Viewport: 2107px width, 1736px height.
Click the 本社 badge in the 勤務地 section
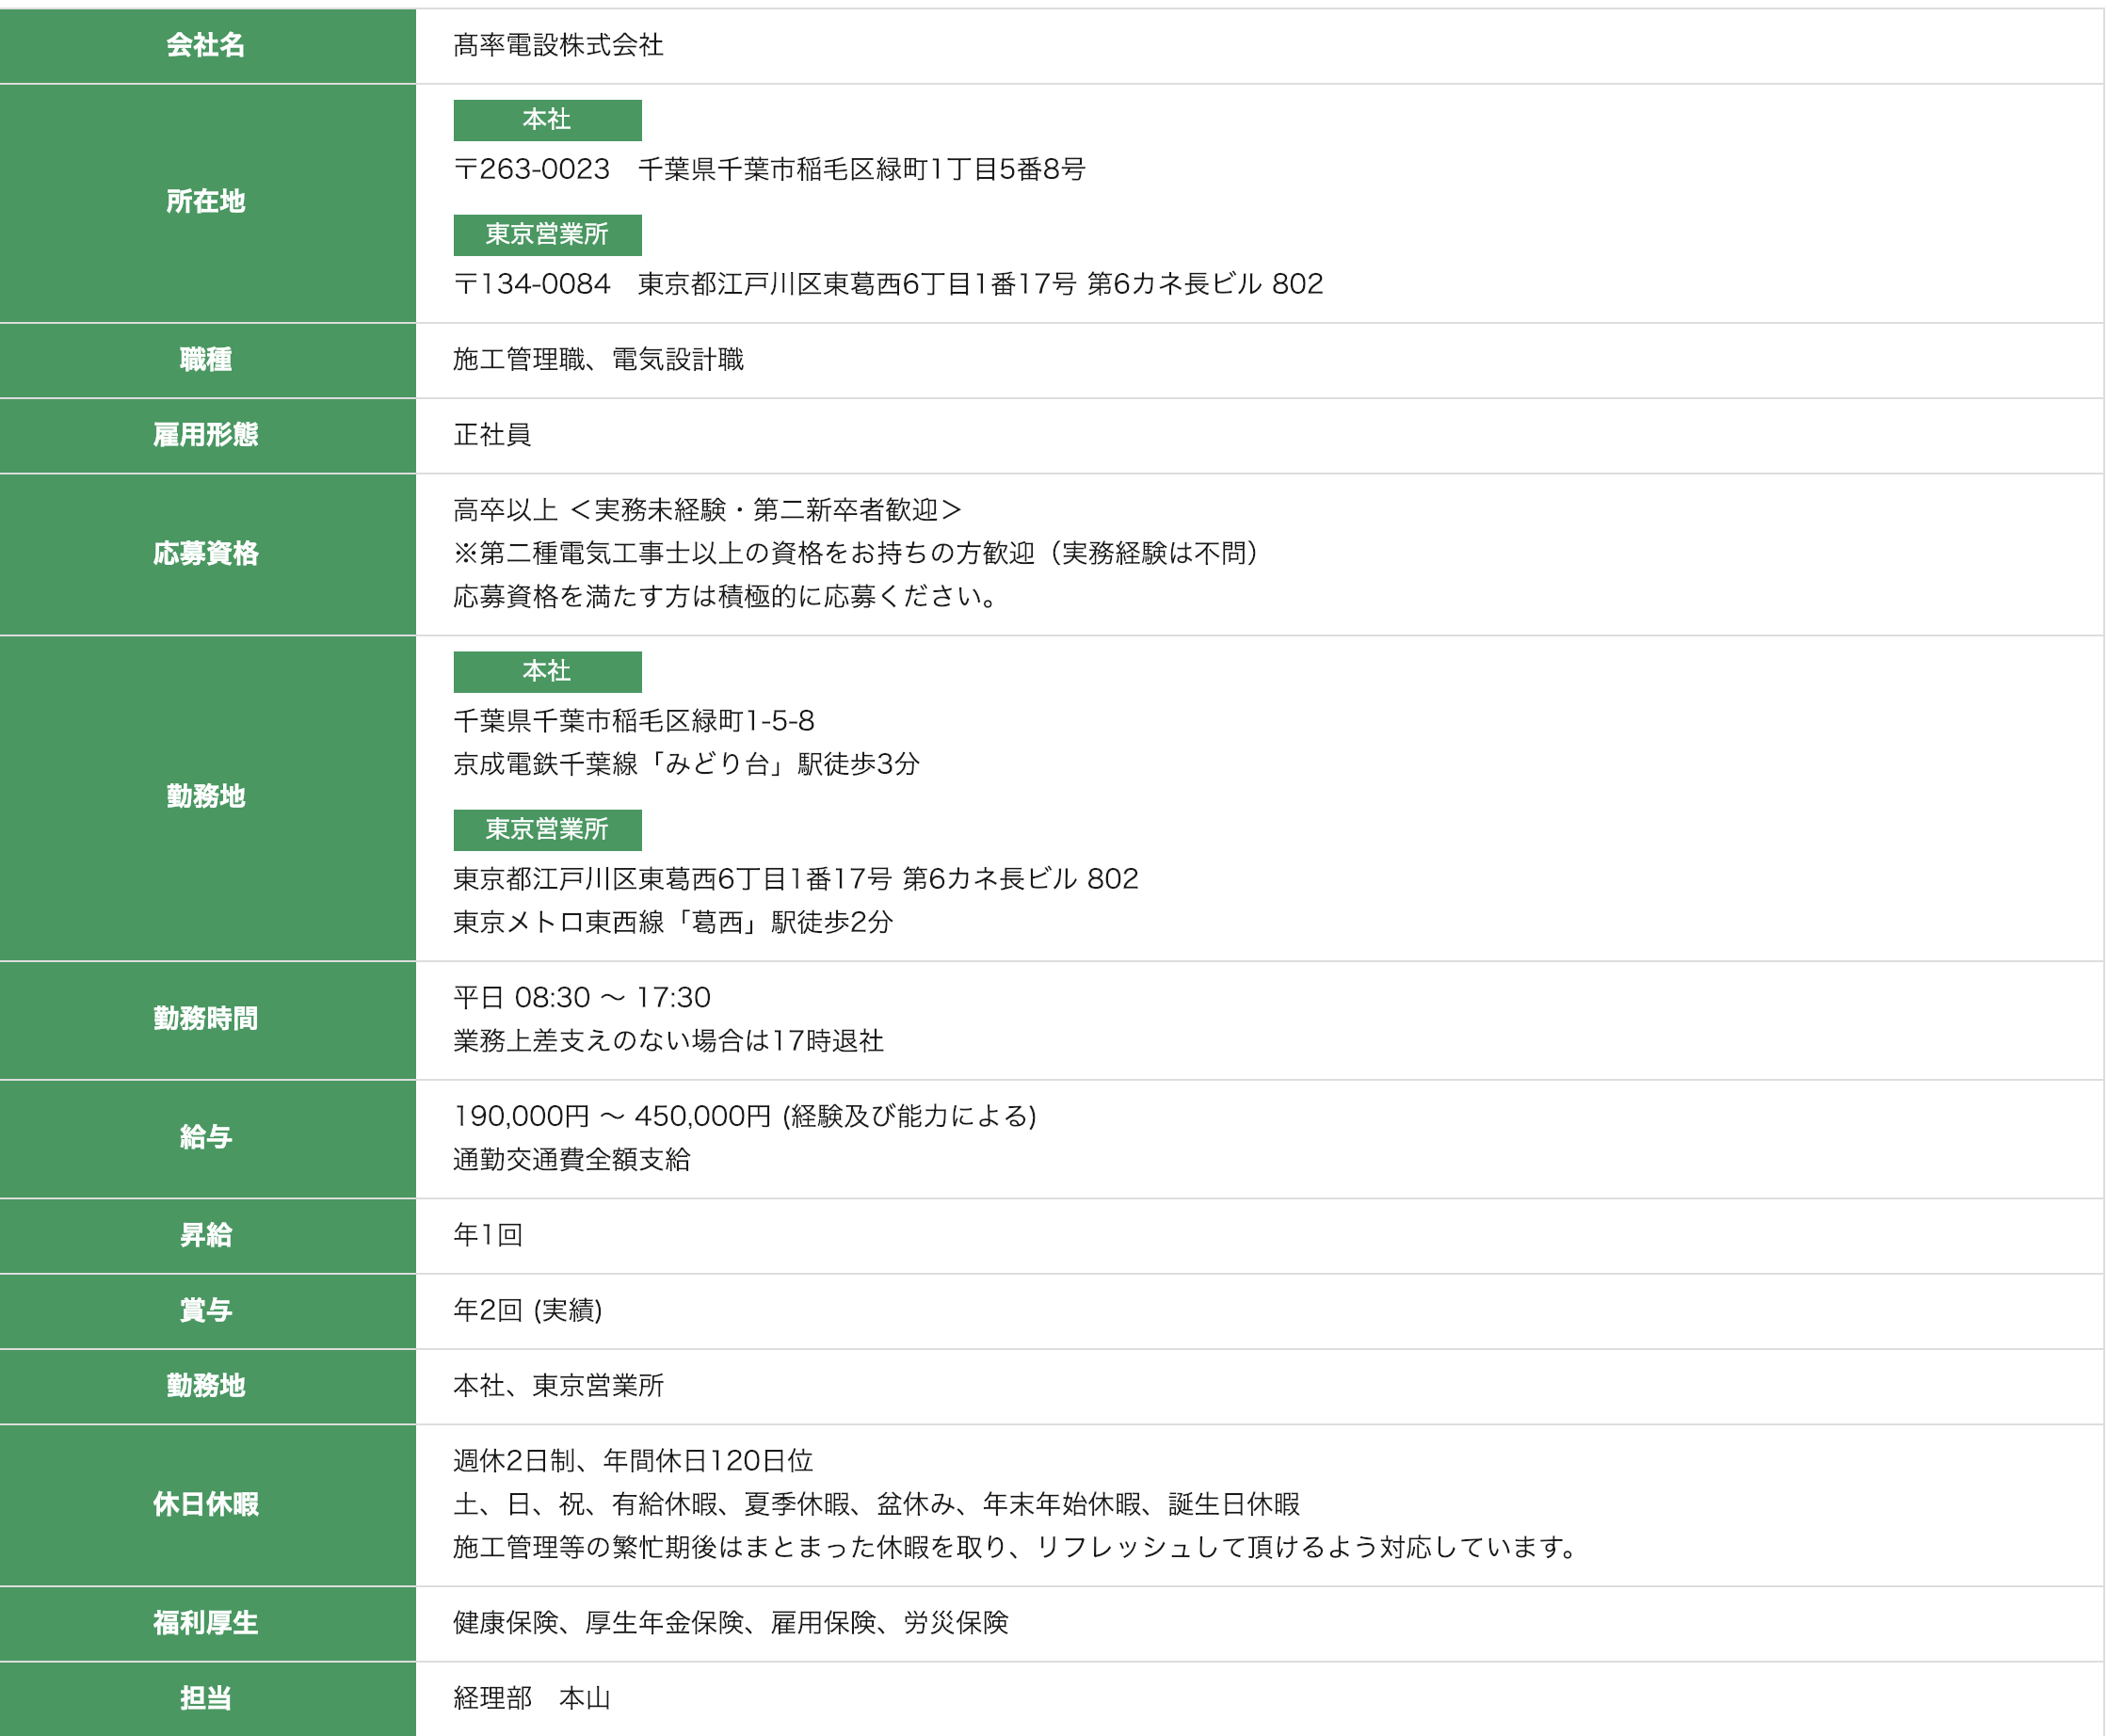coord(546,671)
